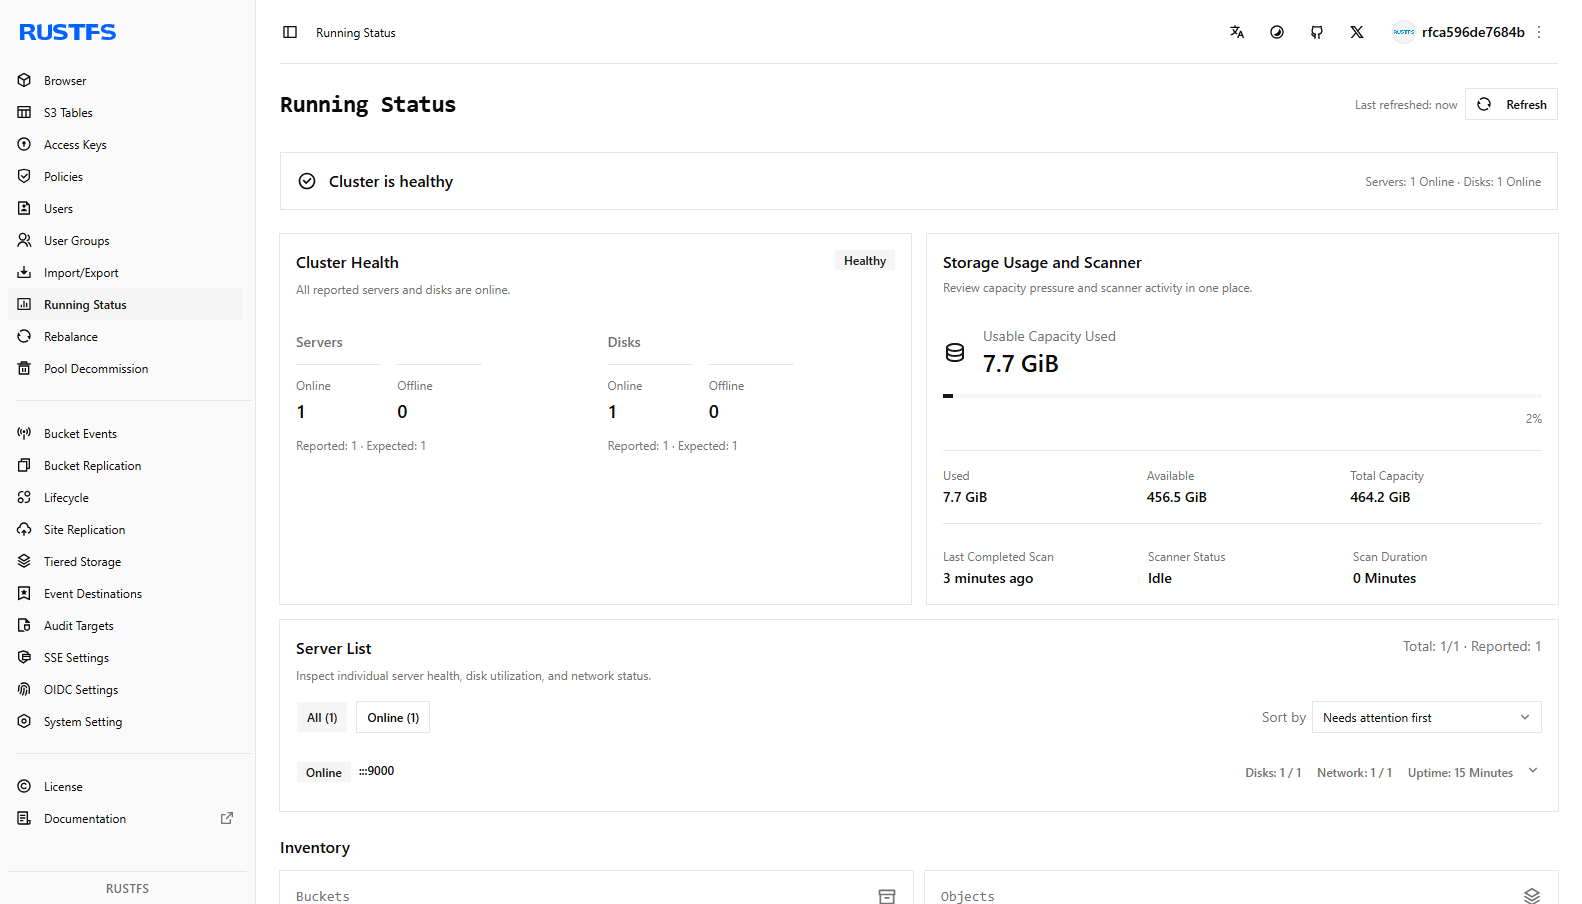Open the language translation icon
The width and height of the screenshot is (1582, 904).
[1237, 32]
